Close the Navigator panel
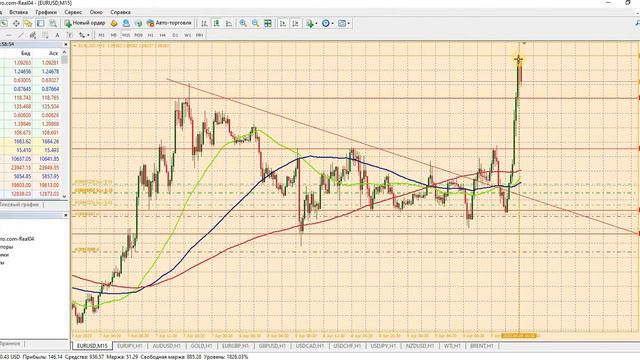 tap(66, 215)
